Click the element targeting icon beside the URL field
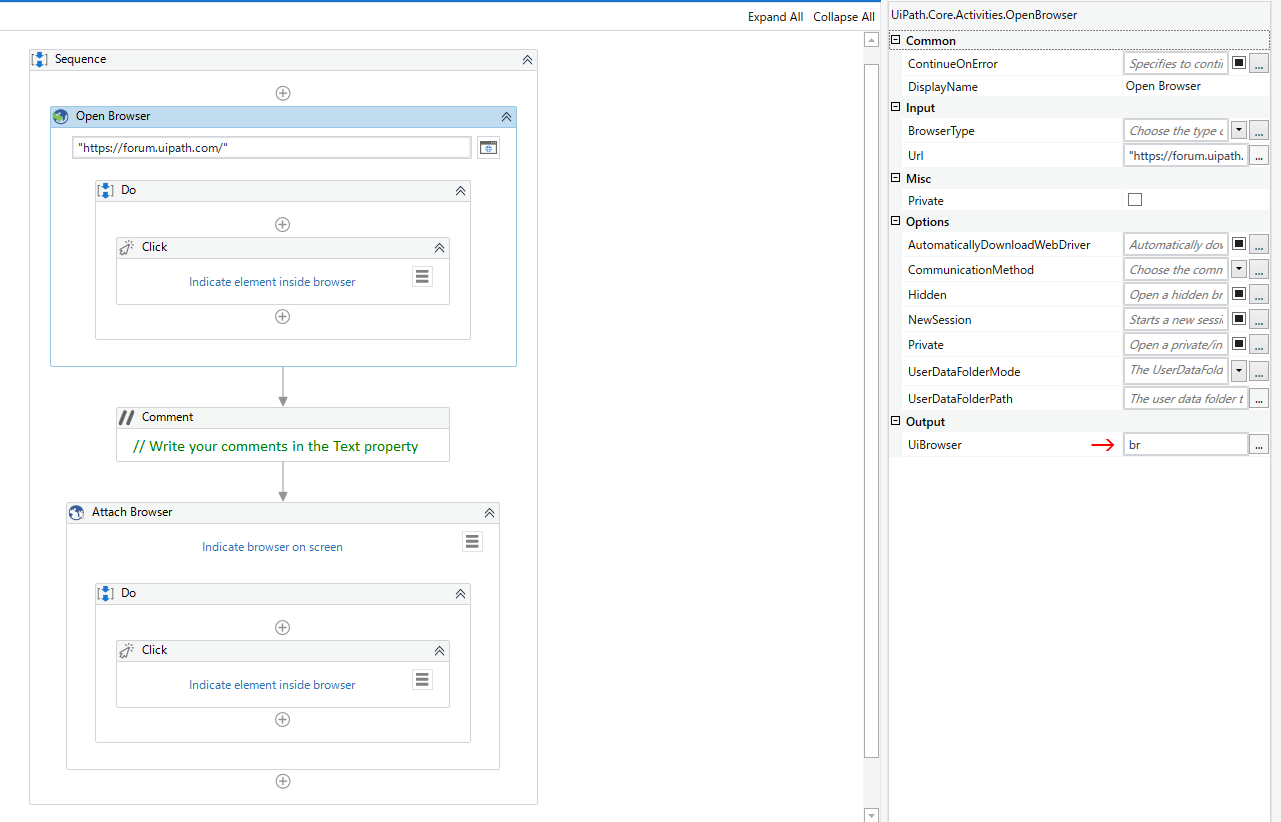Screen dimensions: 1281x822 tap(488, 147)
